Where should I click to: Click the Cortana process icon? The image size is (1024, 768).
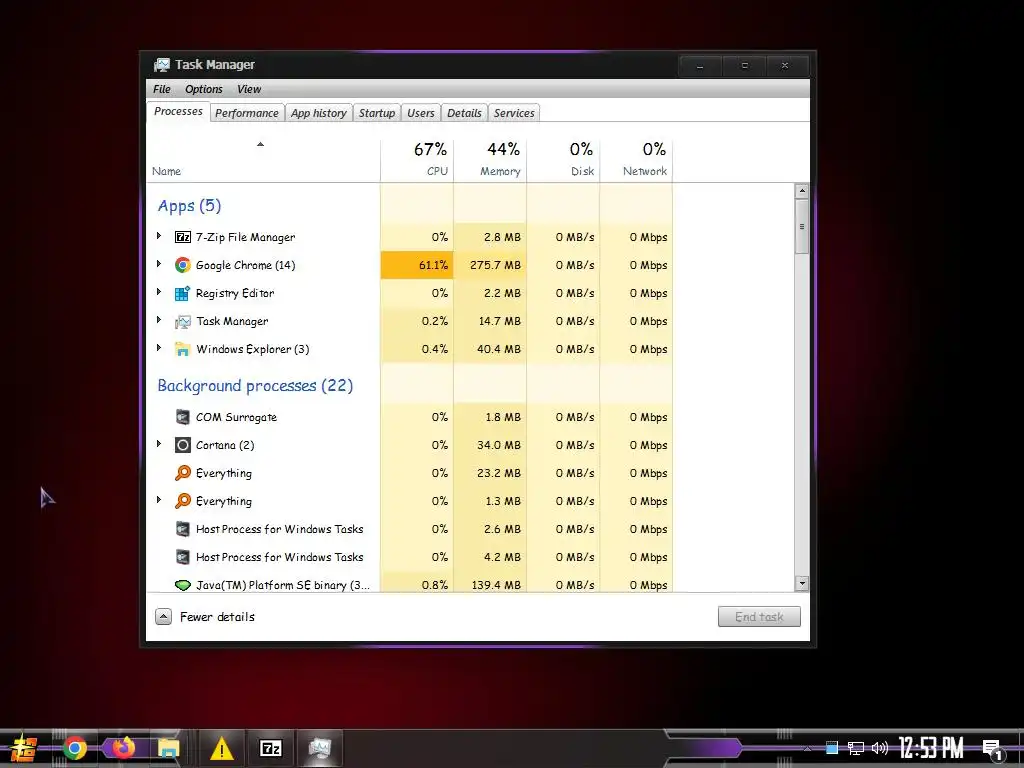tap(183, 445)
